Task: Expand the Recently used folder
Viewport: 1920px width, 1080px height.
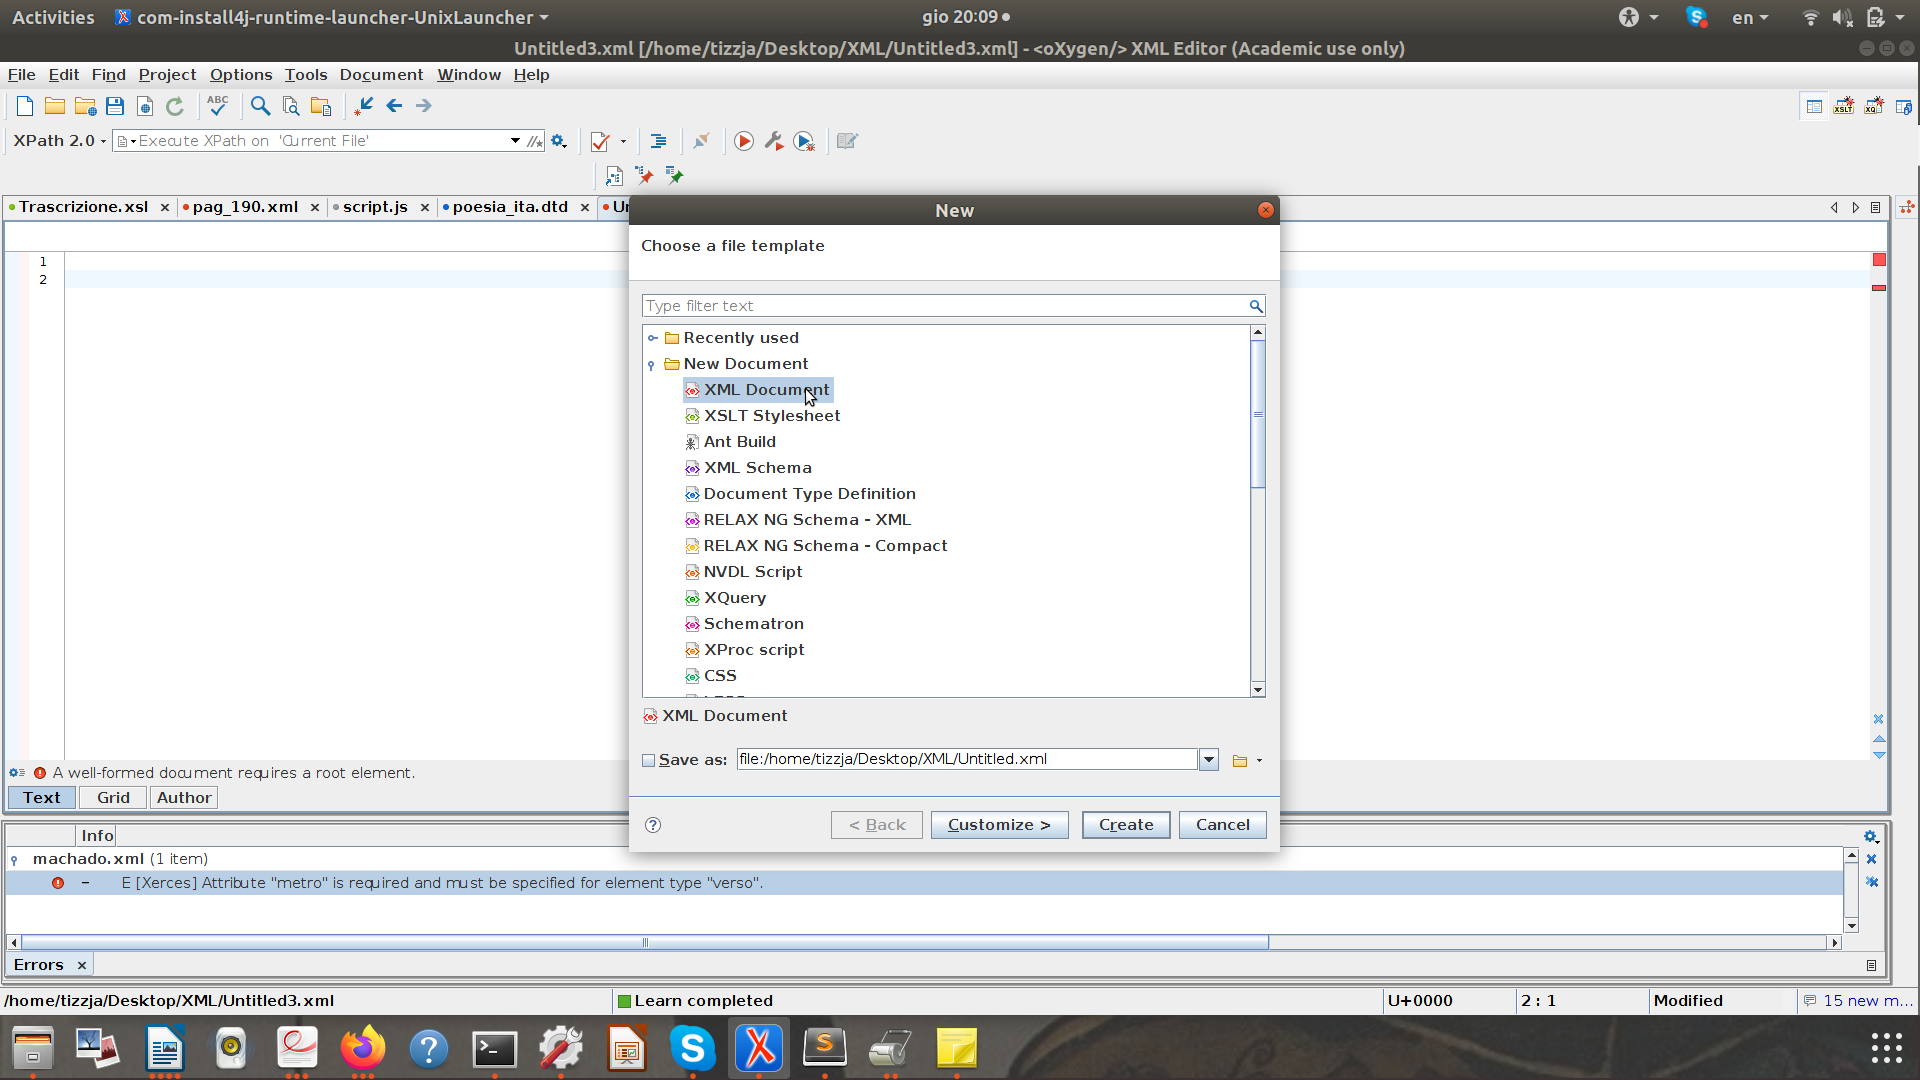Action: point(653,338)
